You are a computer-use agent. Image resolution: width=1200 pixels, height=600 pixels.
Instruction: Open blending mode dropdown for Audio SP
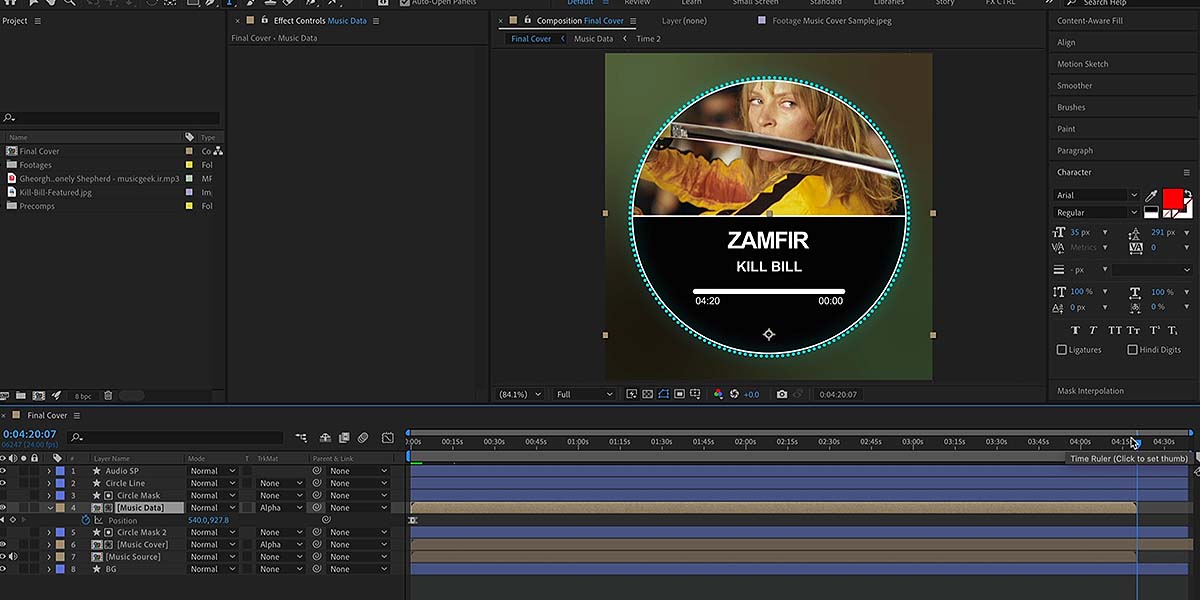(x=212, y=471)
